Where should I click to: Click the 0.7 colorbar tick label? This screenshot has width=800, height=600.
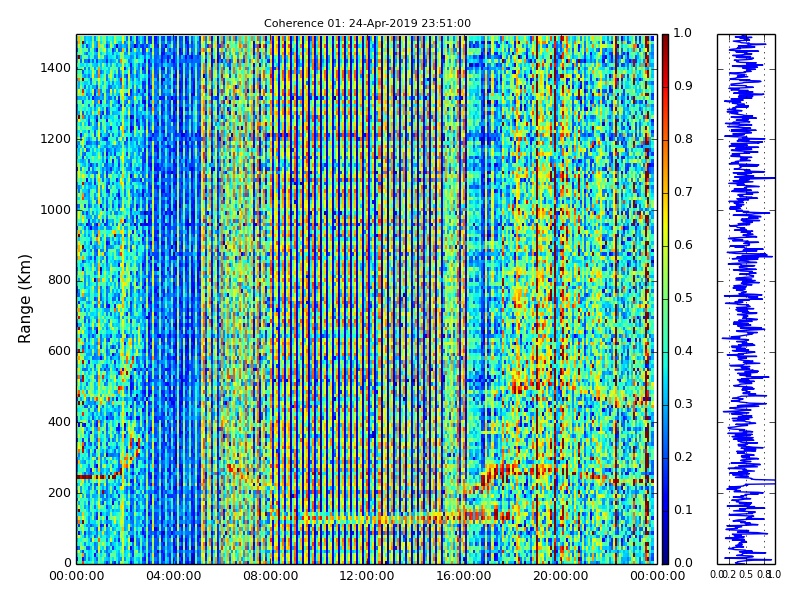click(x=683, y=192)
